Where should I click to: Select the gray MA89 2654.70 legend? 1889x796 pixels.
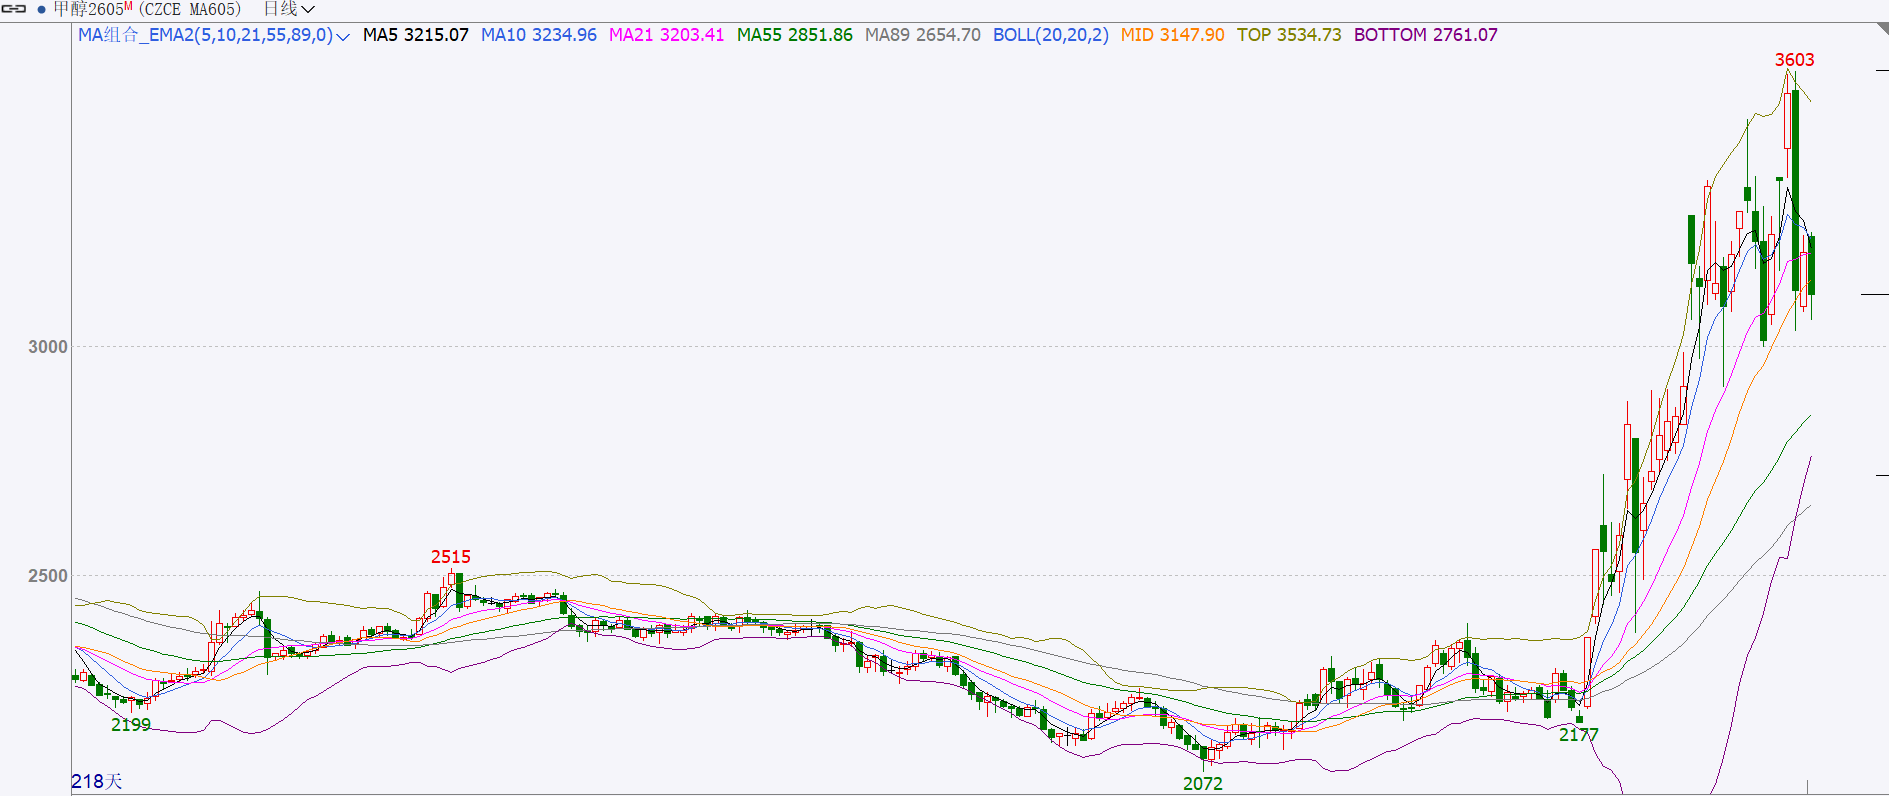pyautogui.click(x=922, y=35)
